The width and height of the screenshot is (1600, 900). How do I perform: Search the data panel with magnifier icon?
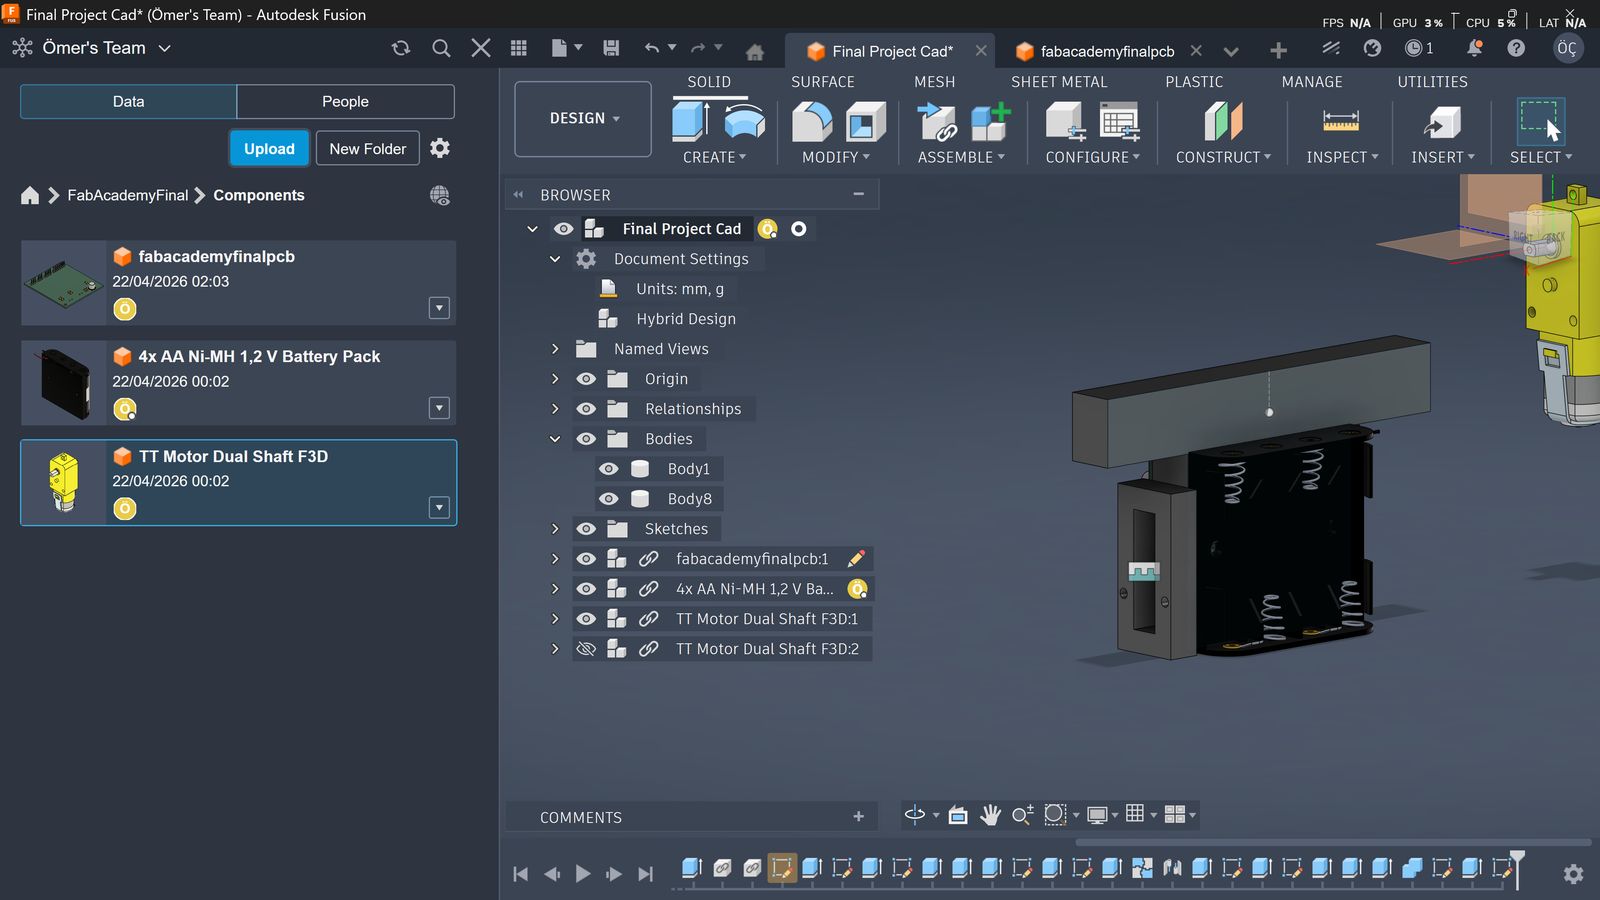(441, 48)
